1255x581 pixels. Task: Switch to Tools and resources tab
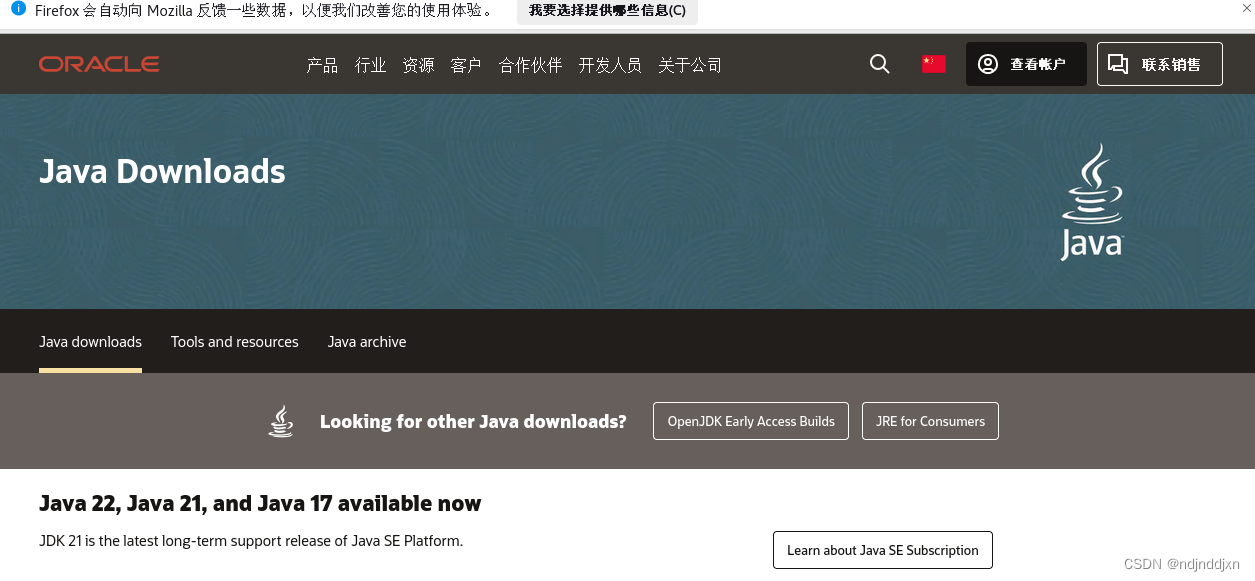pos(234,342)
